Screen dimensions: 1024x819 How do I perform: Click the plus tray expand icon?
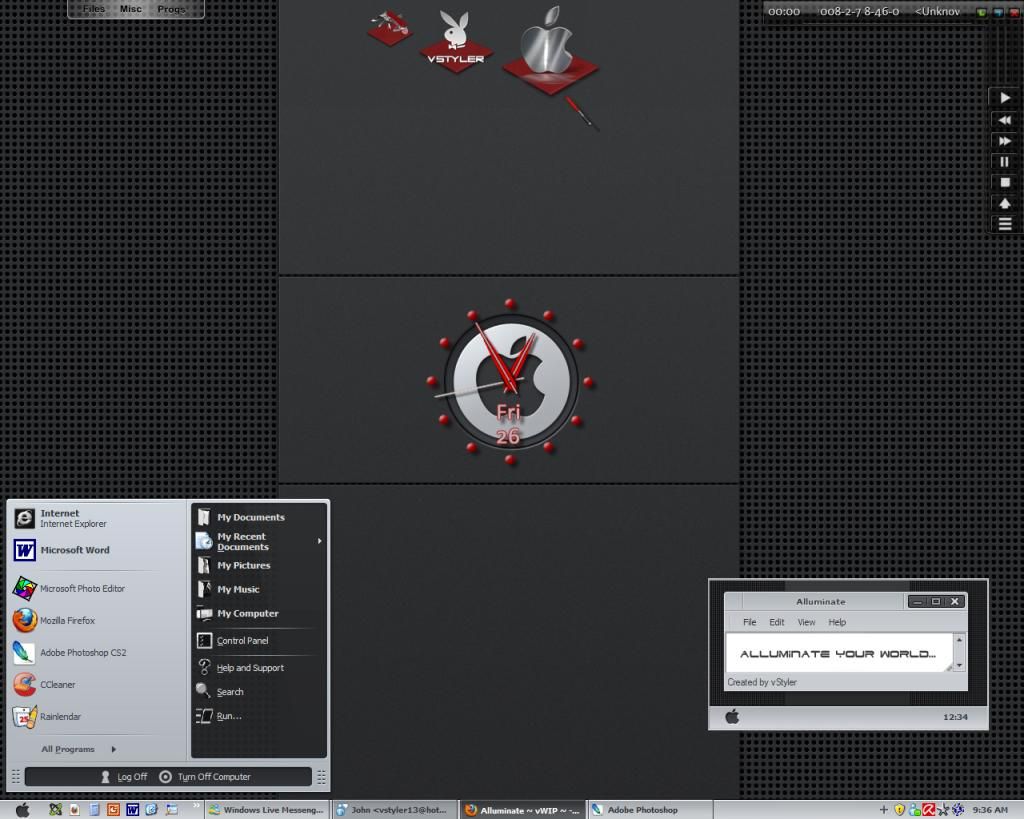884,810
